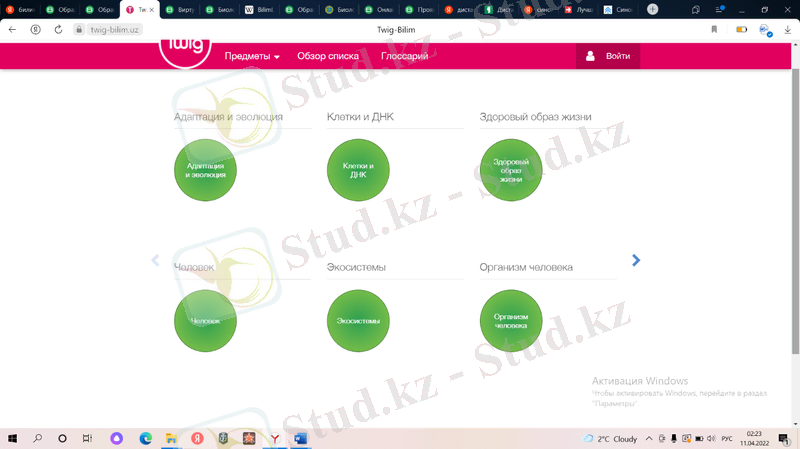Bookmark this page
This screenshot has height=449, width=800.
(x=714, y=30)
